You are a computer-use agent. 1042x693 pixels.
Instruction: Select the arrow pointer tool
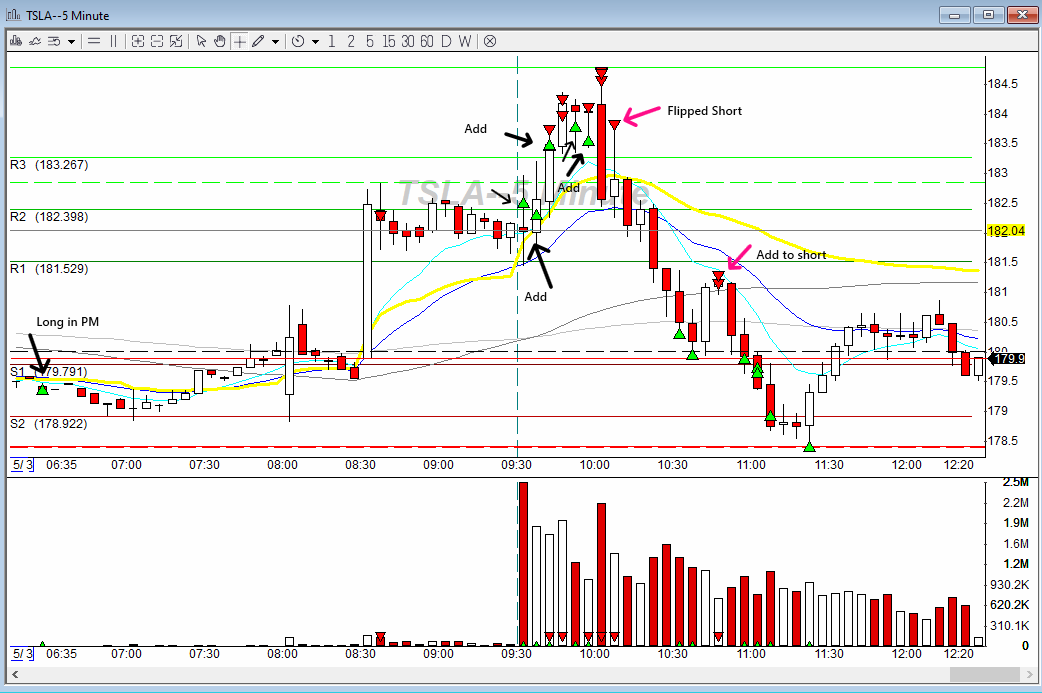point(201,41)
